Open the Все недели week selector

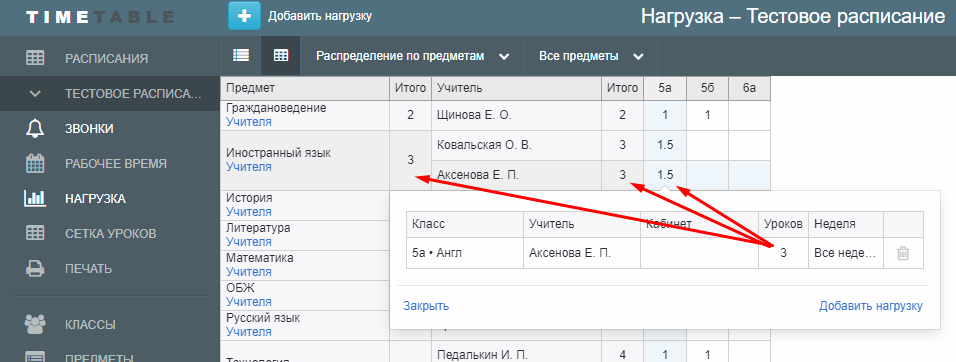(846, 253)
